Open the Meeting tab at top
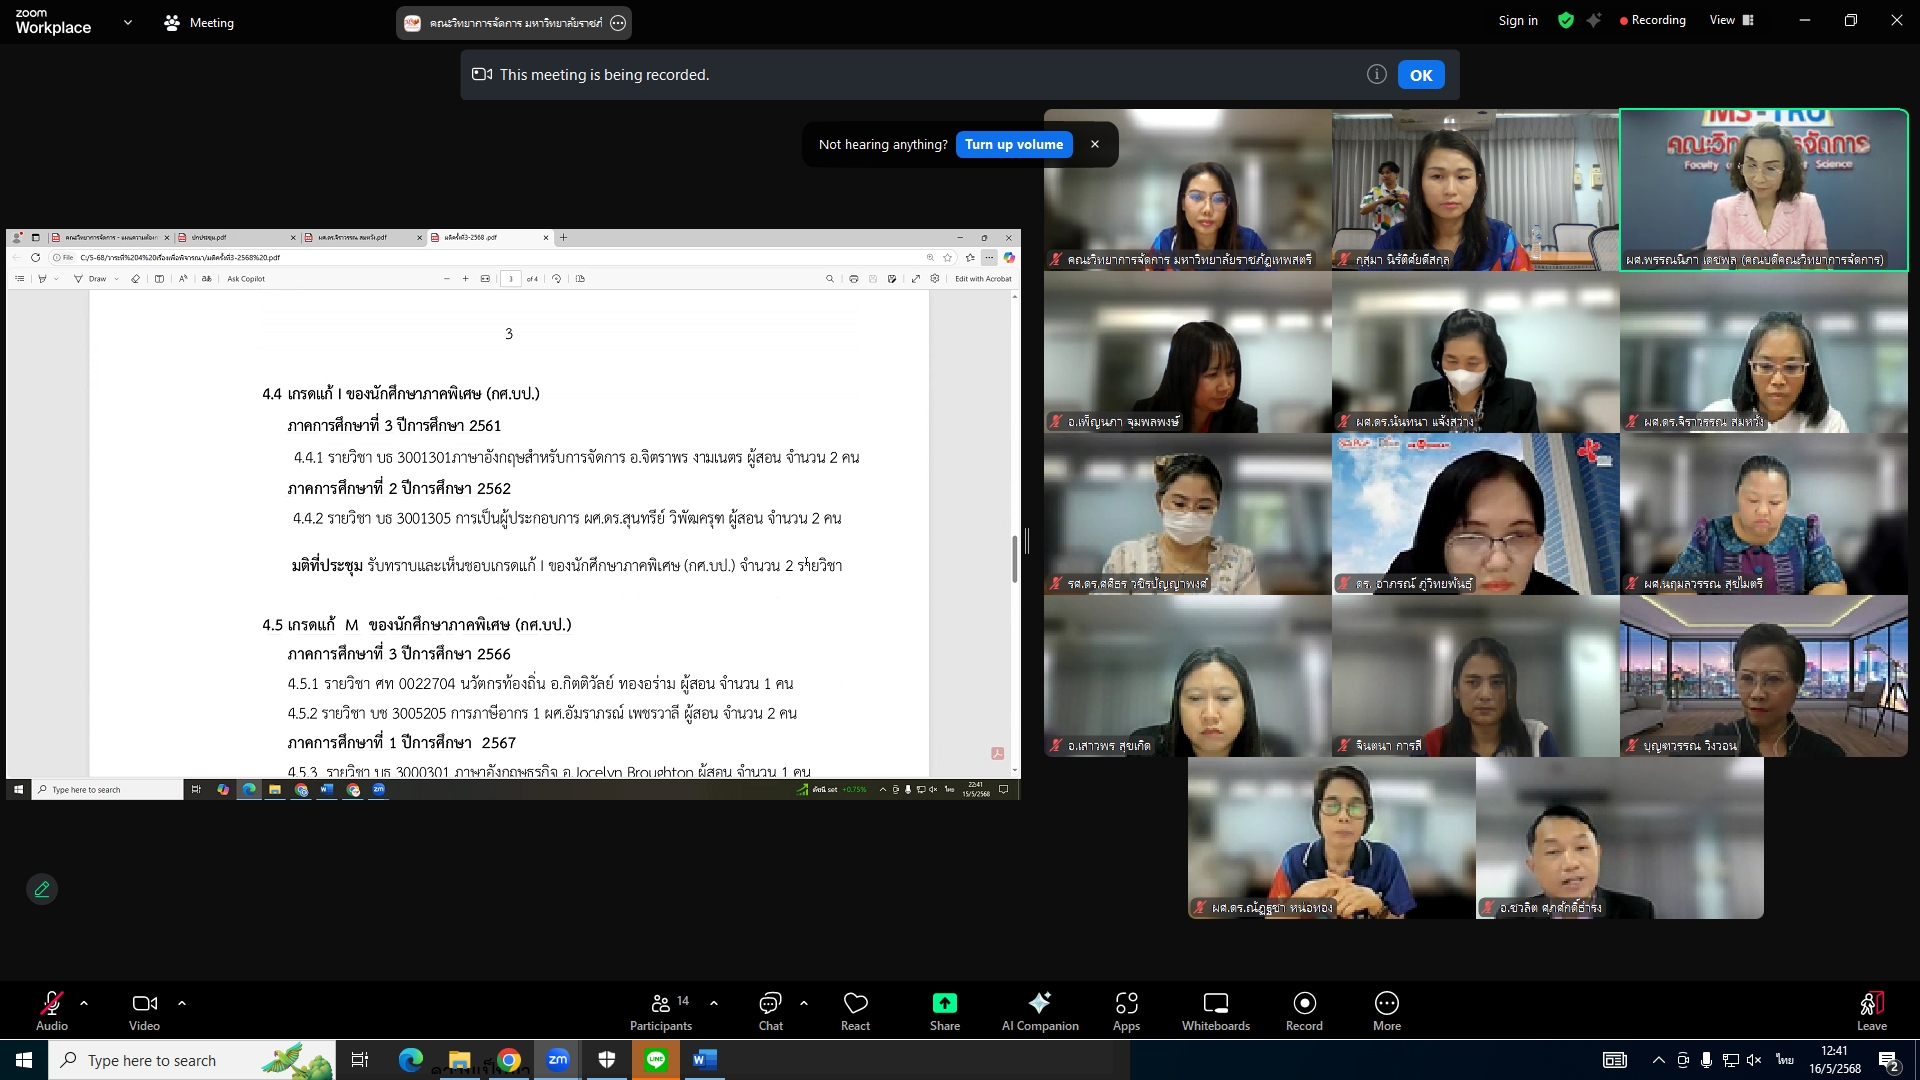The width and height of the screenshot is (1920, 1080). click(x=199, y=22)
